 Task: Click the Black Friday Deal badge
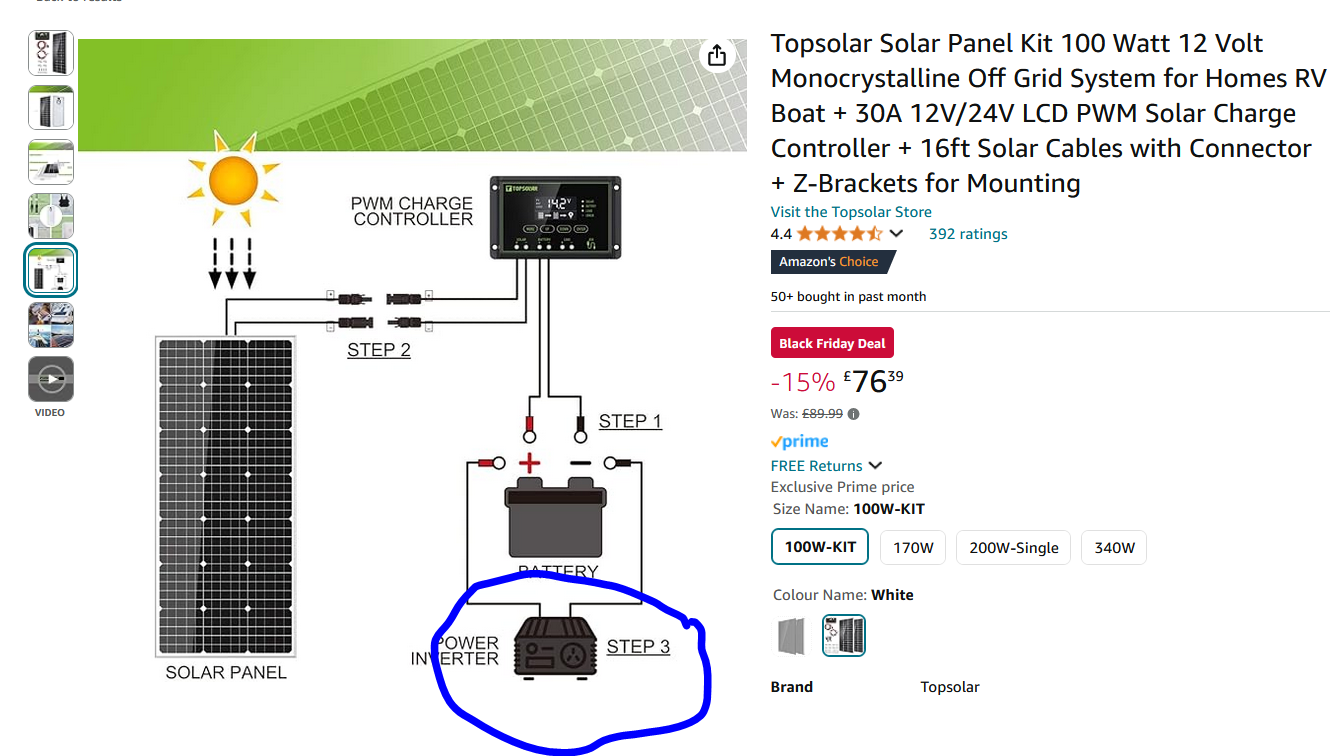point(832,343)
